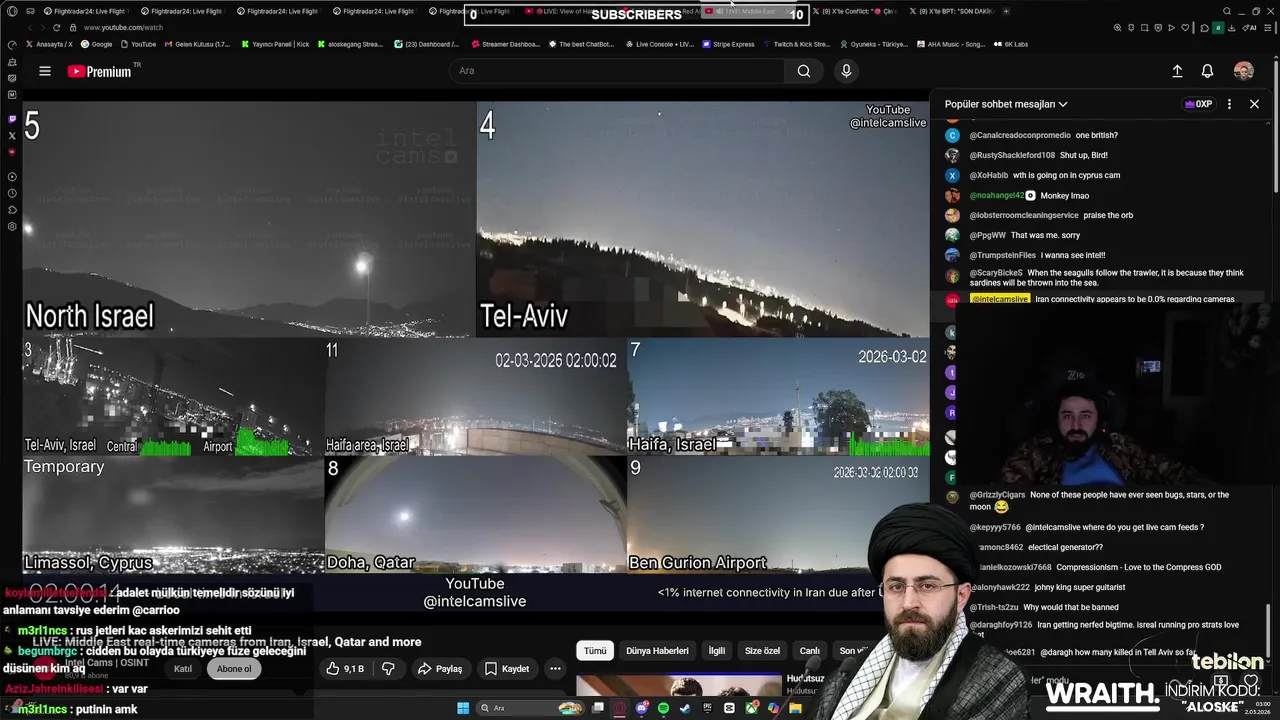Click the Kaydet save button
The height and width of the screenshot is (720, 1280).
click(507, 668)
